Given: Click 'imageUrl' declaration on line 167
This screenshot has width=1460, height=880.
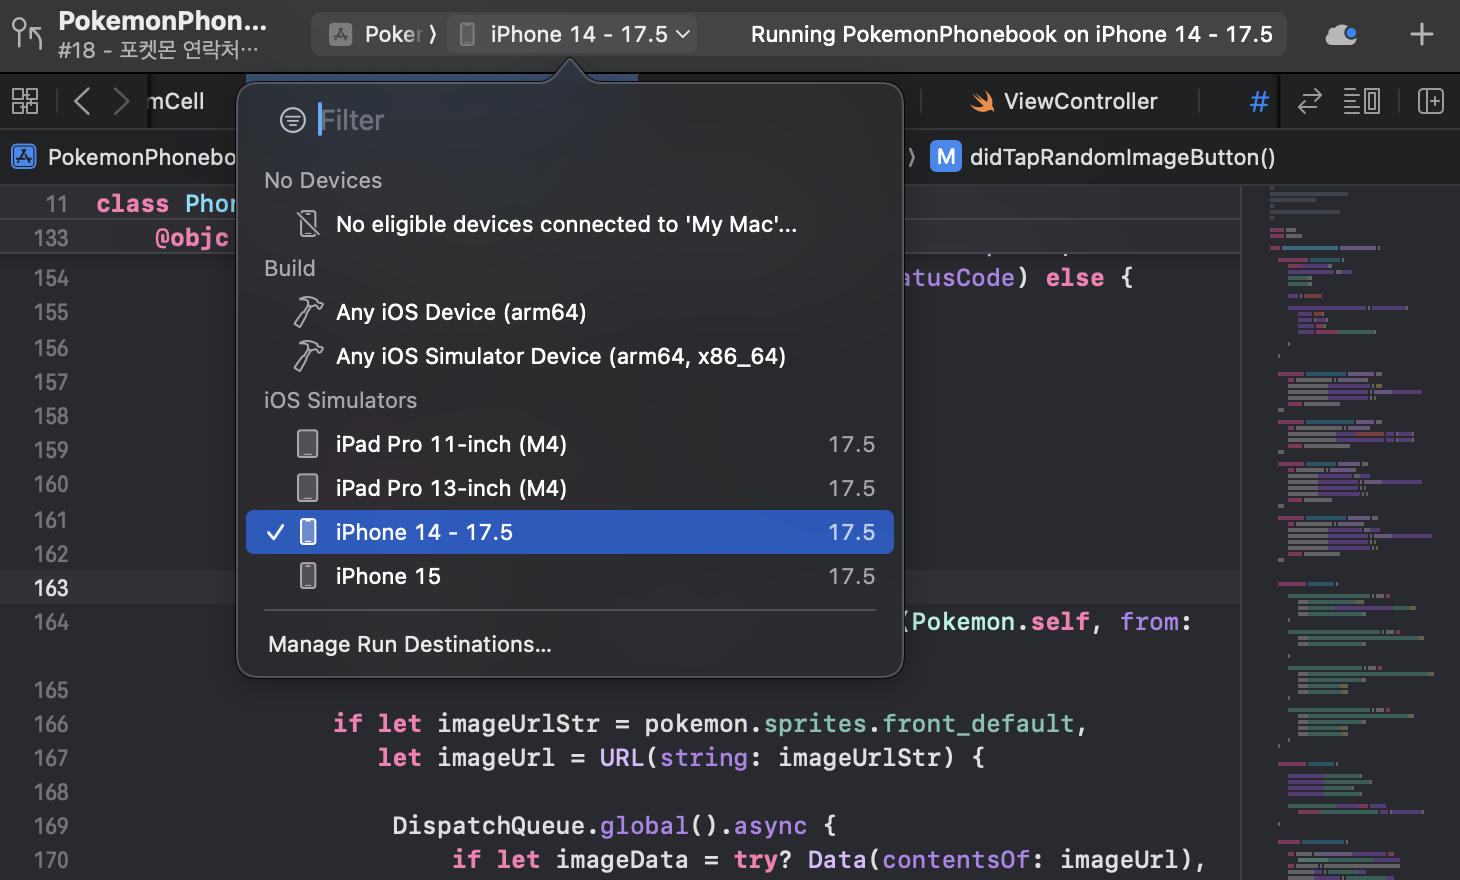Looking at the screenshot, I should 496,758.
